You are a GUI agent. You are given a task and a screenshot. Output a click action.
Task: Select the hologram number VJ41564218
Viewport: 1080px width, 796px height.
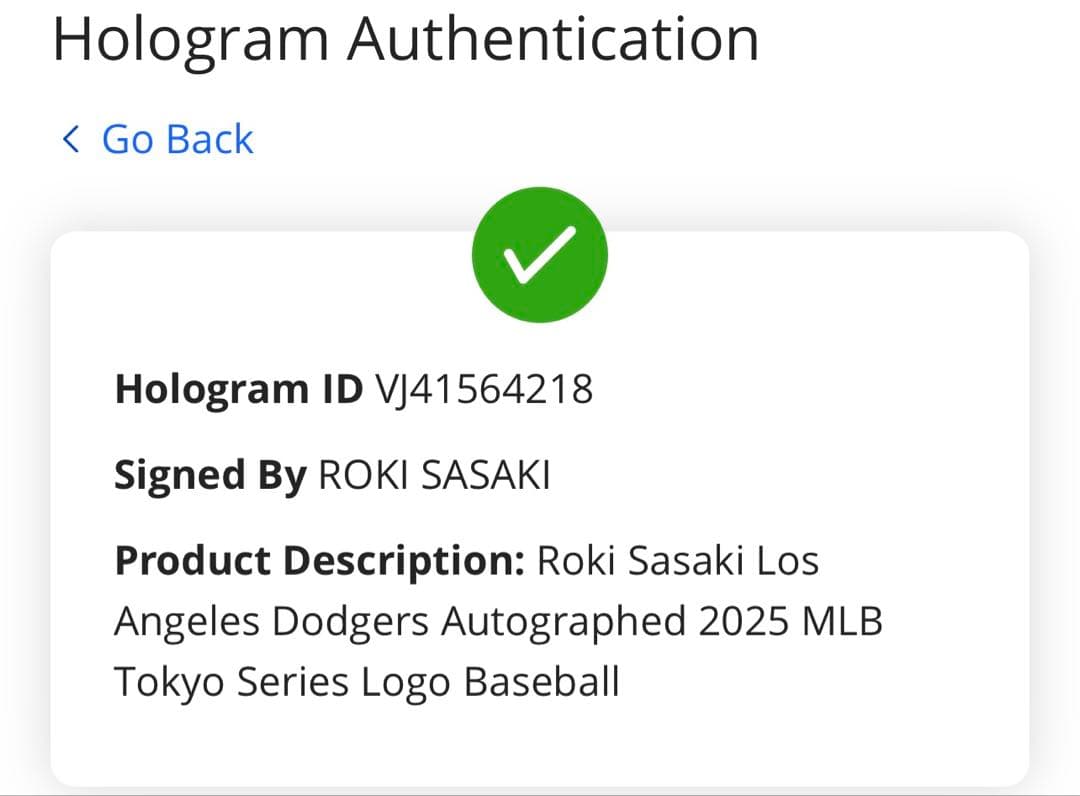point(484,389)
